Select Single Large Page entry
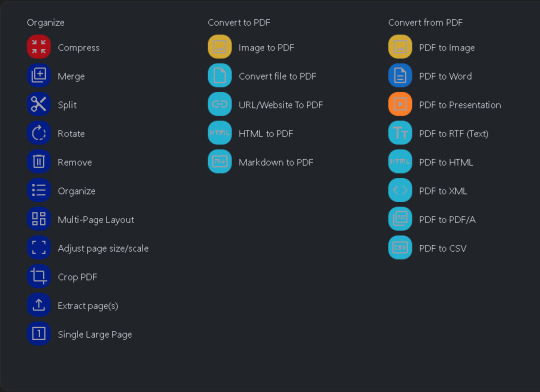The width and height of the screenshot is (540, 392). [x=95, y=334]
